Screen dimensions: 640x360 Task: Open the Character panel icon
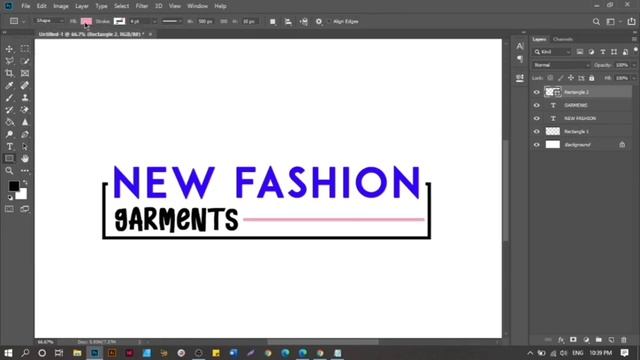[x=520, y=46]
